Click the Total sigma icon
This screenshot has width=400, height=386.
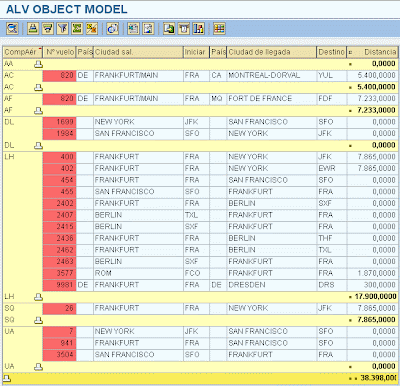pos(77,28)
